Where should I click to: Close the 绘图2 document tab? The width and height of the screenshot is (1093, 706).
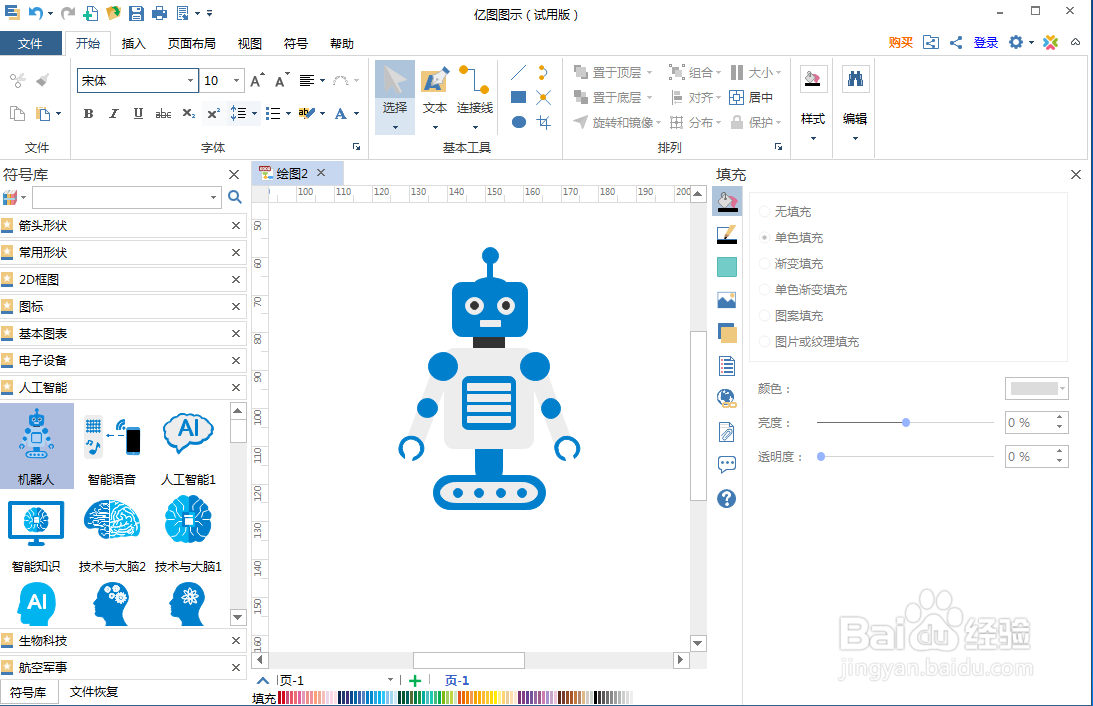tap(321, 173)
